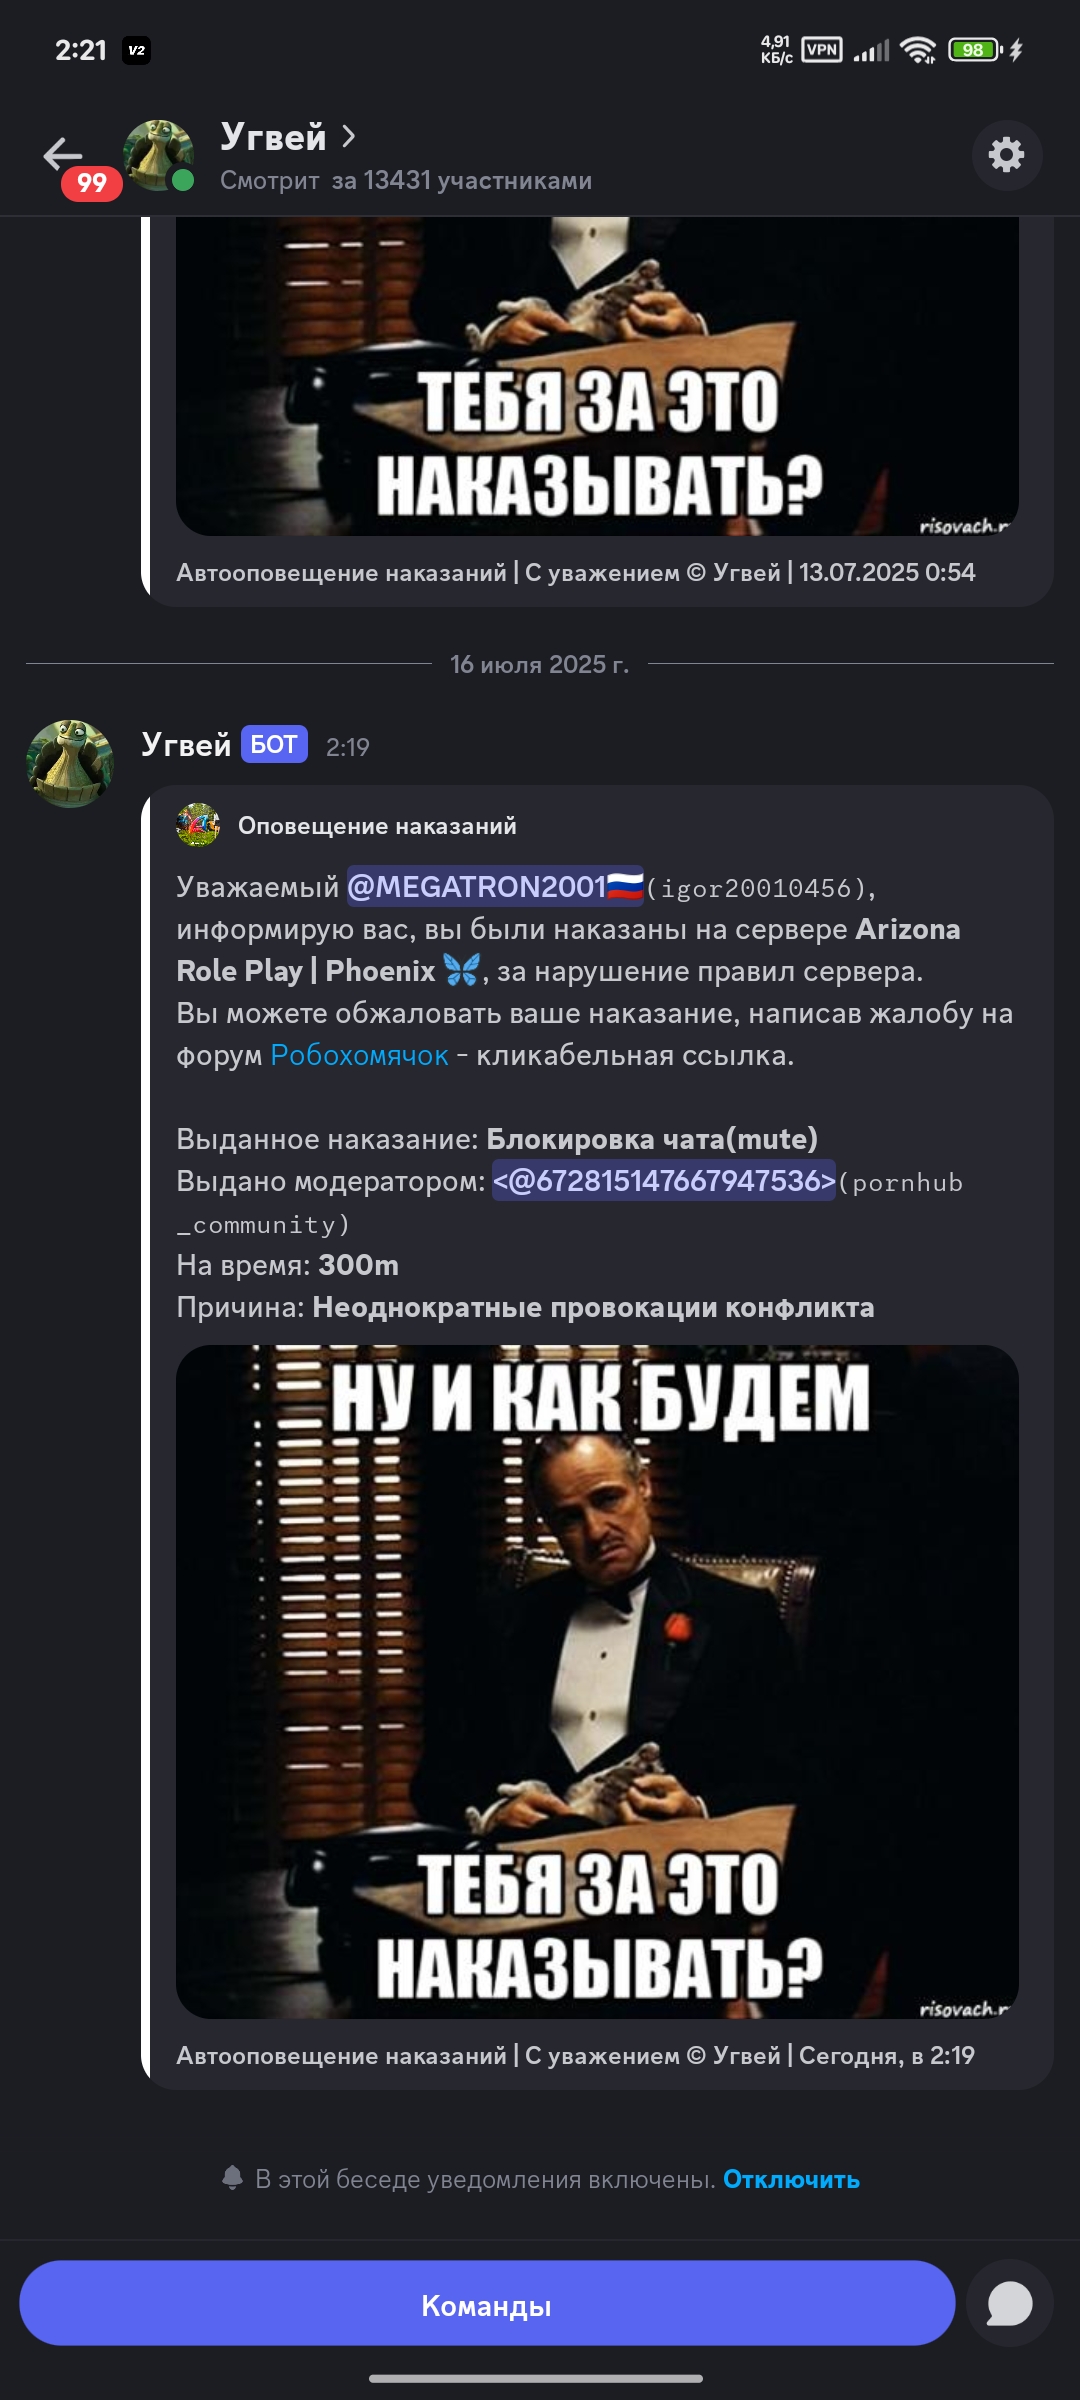Viewport: 1080px width, 2400px height.
Task: Tap Угвей avatar beside 2:19 message
Action: 69,763
